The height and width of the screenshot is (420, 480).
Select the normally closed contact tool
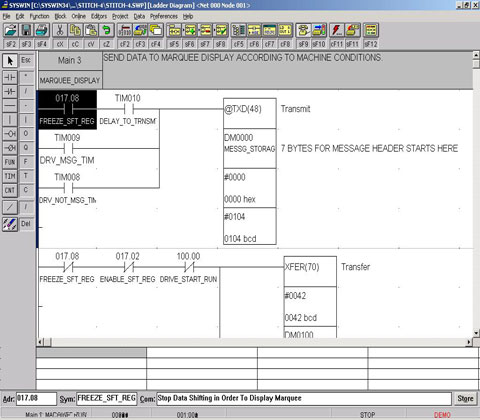click(x=10, y=91)
